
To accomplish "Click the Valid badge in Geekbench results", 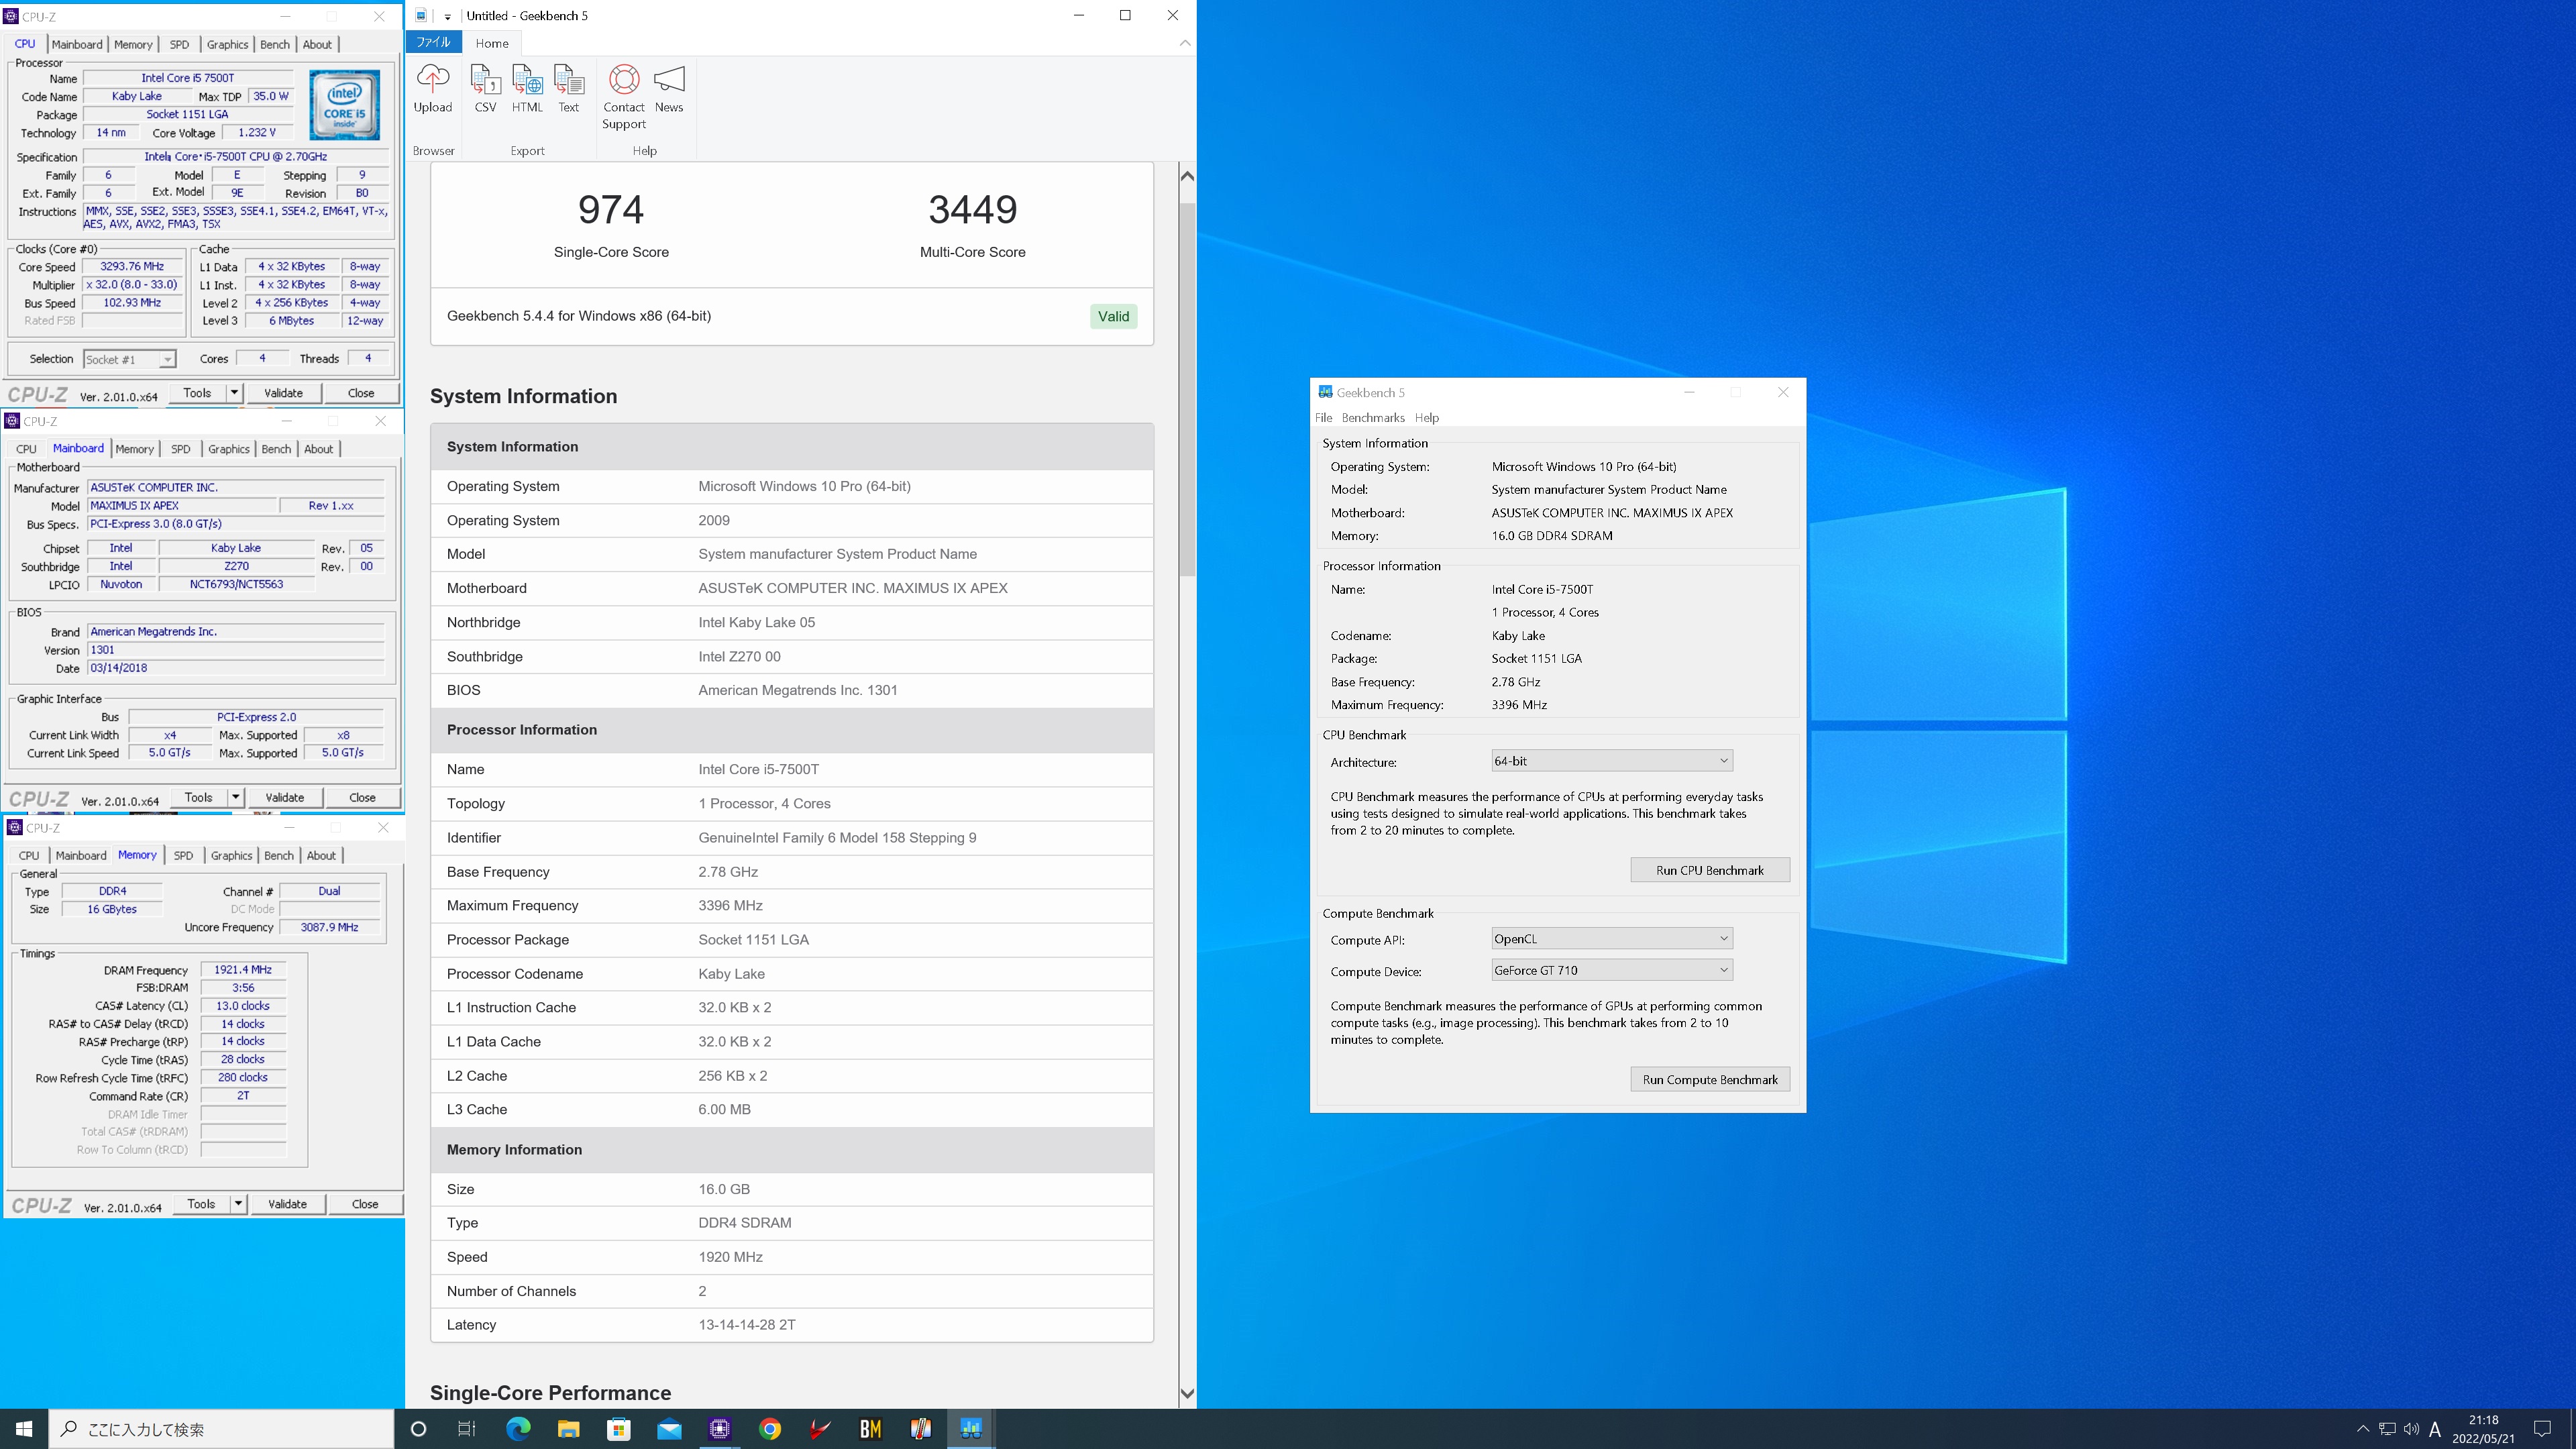I will click(1113, 316).
